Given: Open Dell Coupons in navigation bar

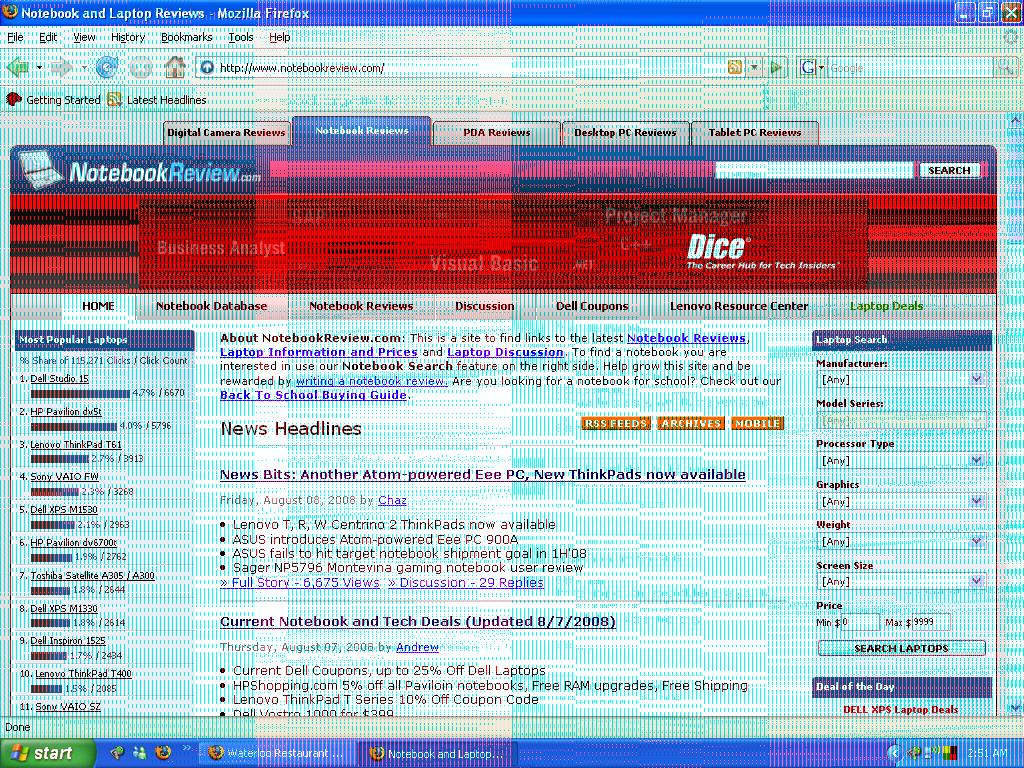Looking at the screenshot, I should (x=592, y=306).
